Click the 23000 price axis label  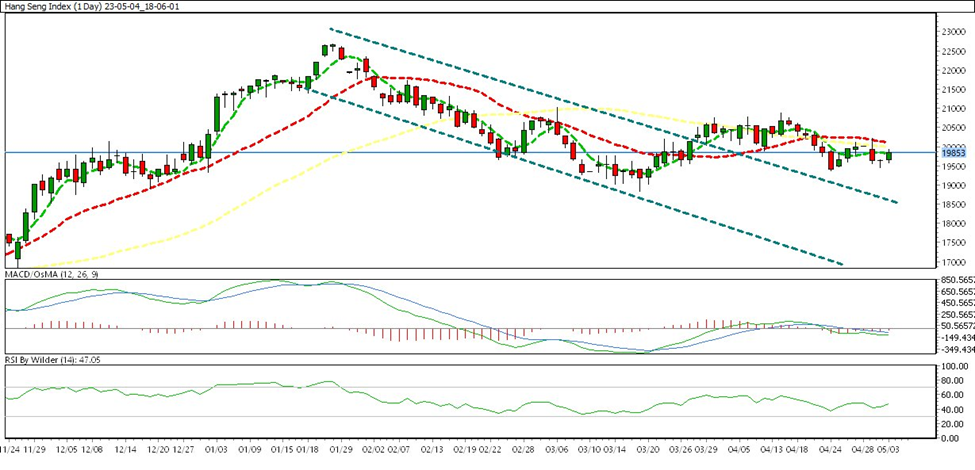click(954, 31)
